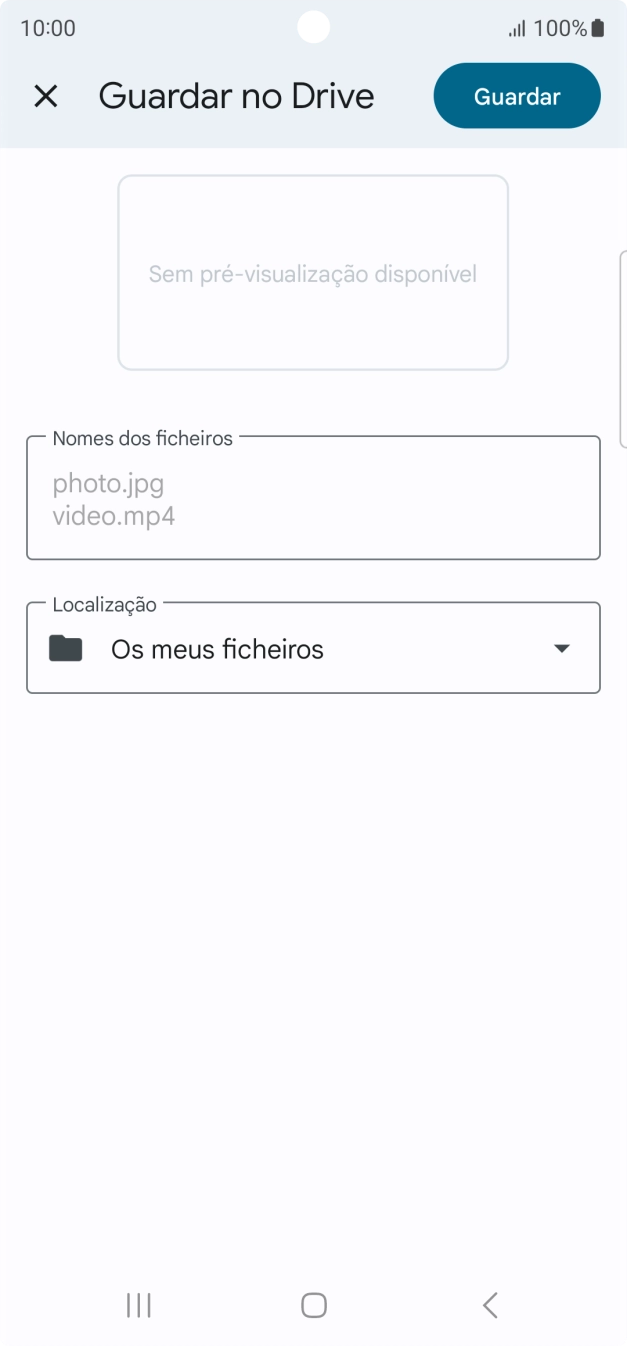This screenshot has height=1346, width=627.
Task: Expand the Localização dropdown arrow
Action: click(x=562, y=649)
